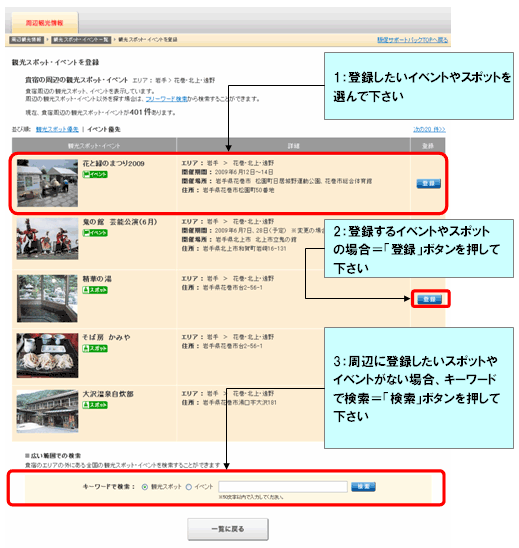Click the イベント優先 sort label
Image resolution: width=519 pixels, height=548 pixels.
(104, 129)
